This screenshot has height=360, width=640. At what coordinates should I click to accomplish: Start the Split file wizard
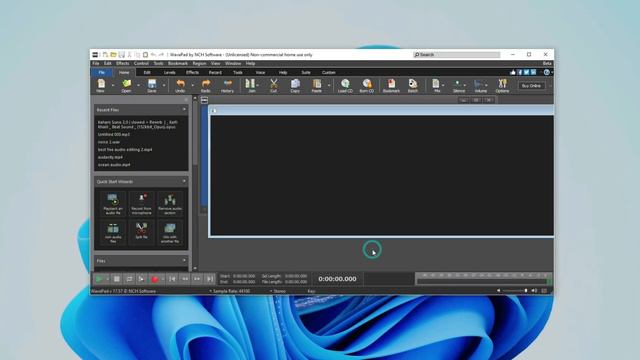click(x=142, y=233)
